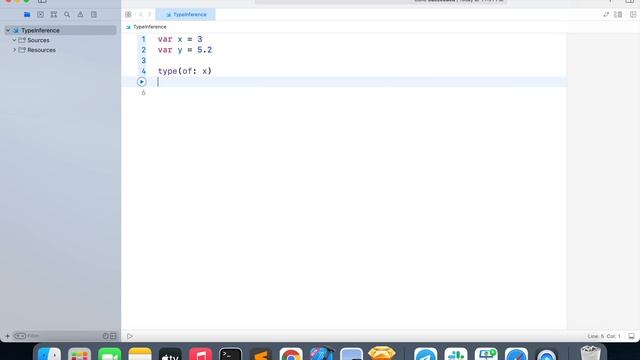640x360 pixels.
Task: Open Telegram from the Dock
Action: pos(426,353)
